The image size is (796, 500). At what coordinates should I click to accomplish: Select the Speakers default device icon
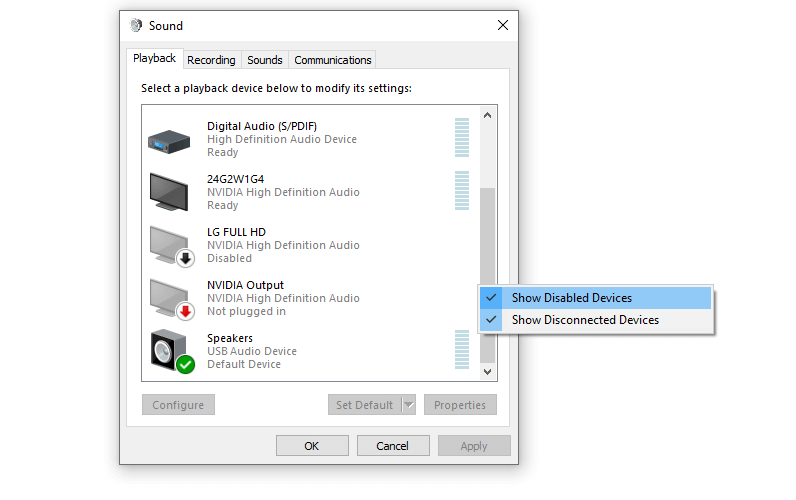pos(172,351)
